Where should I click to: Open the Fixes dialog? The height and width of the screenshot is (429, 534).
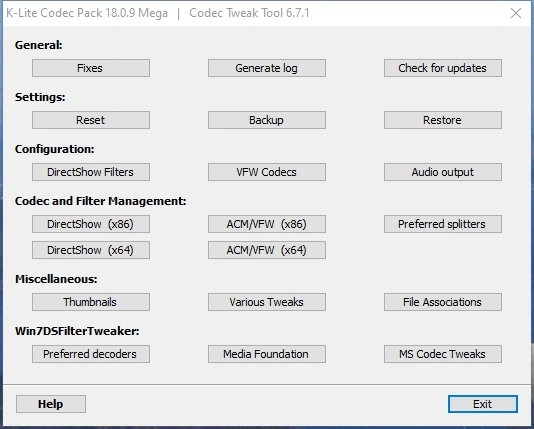(x=91, y=68)
